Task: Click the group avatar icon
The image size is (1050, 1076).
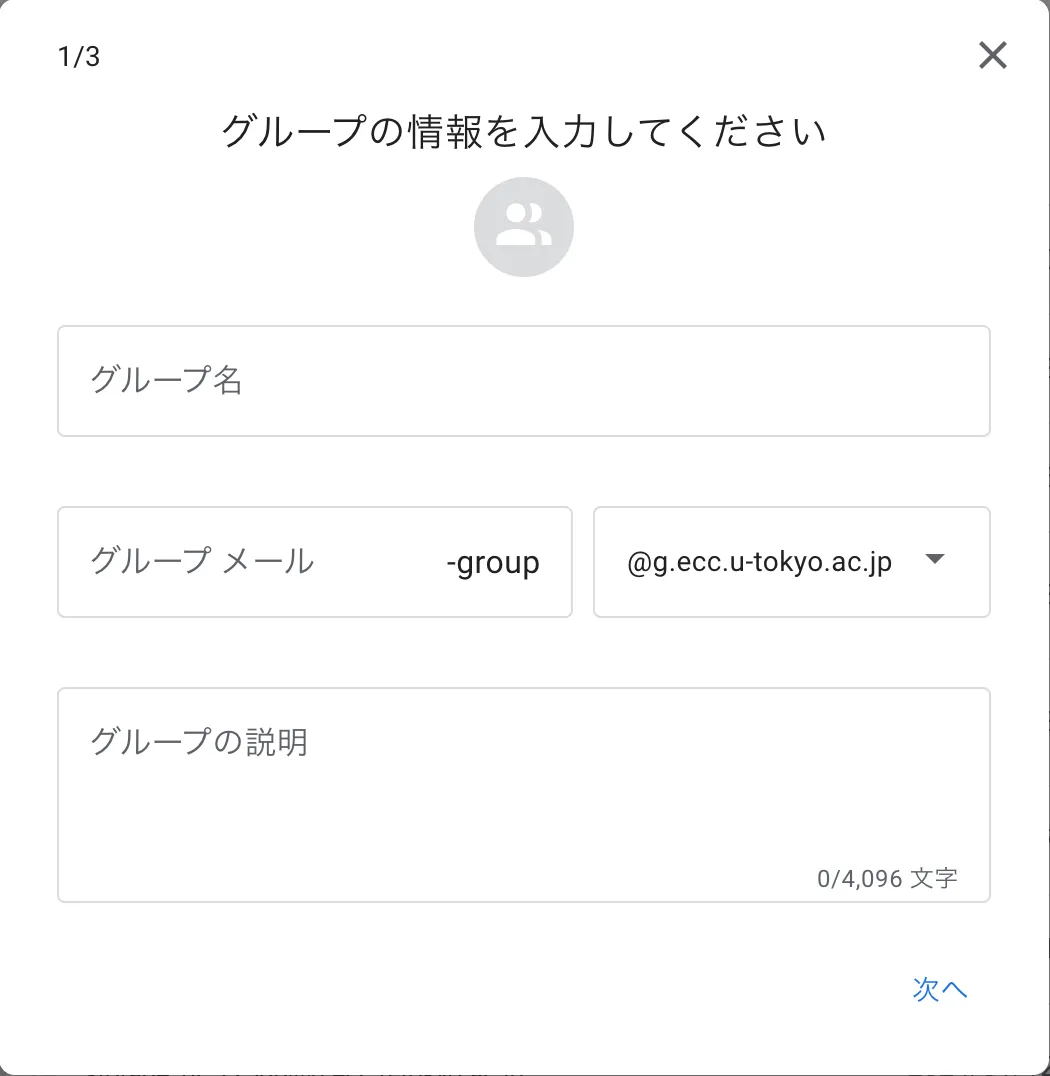Action: pyautogui.click(x=524, y=227)
